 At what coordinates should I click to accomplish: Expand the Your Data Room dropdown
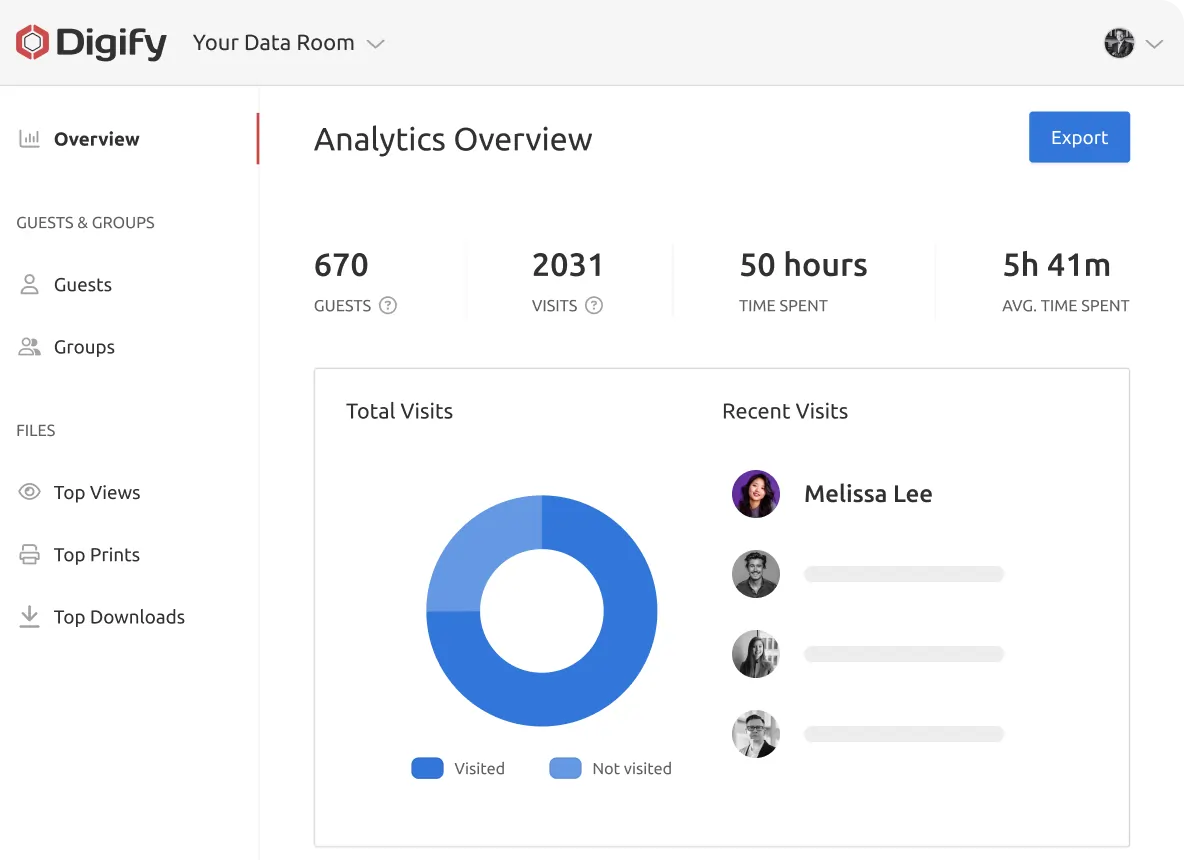coord(376,44)
